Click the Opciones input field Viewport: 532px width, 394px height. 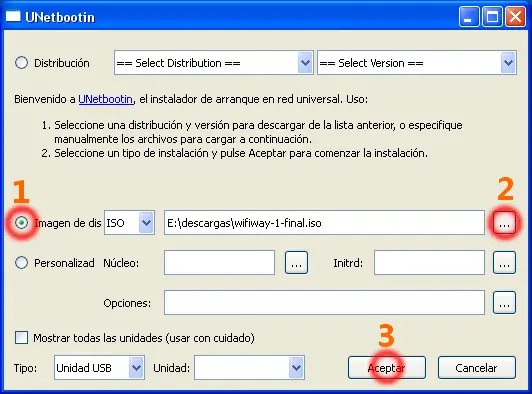[x=324, y=302]
